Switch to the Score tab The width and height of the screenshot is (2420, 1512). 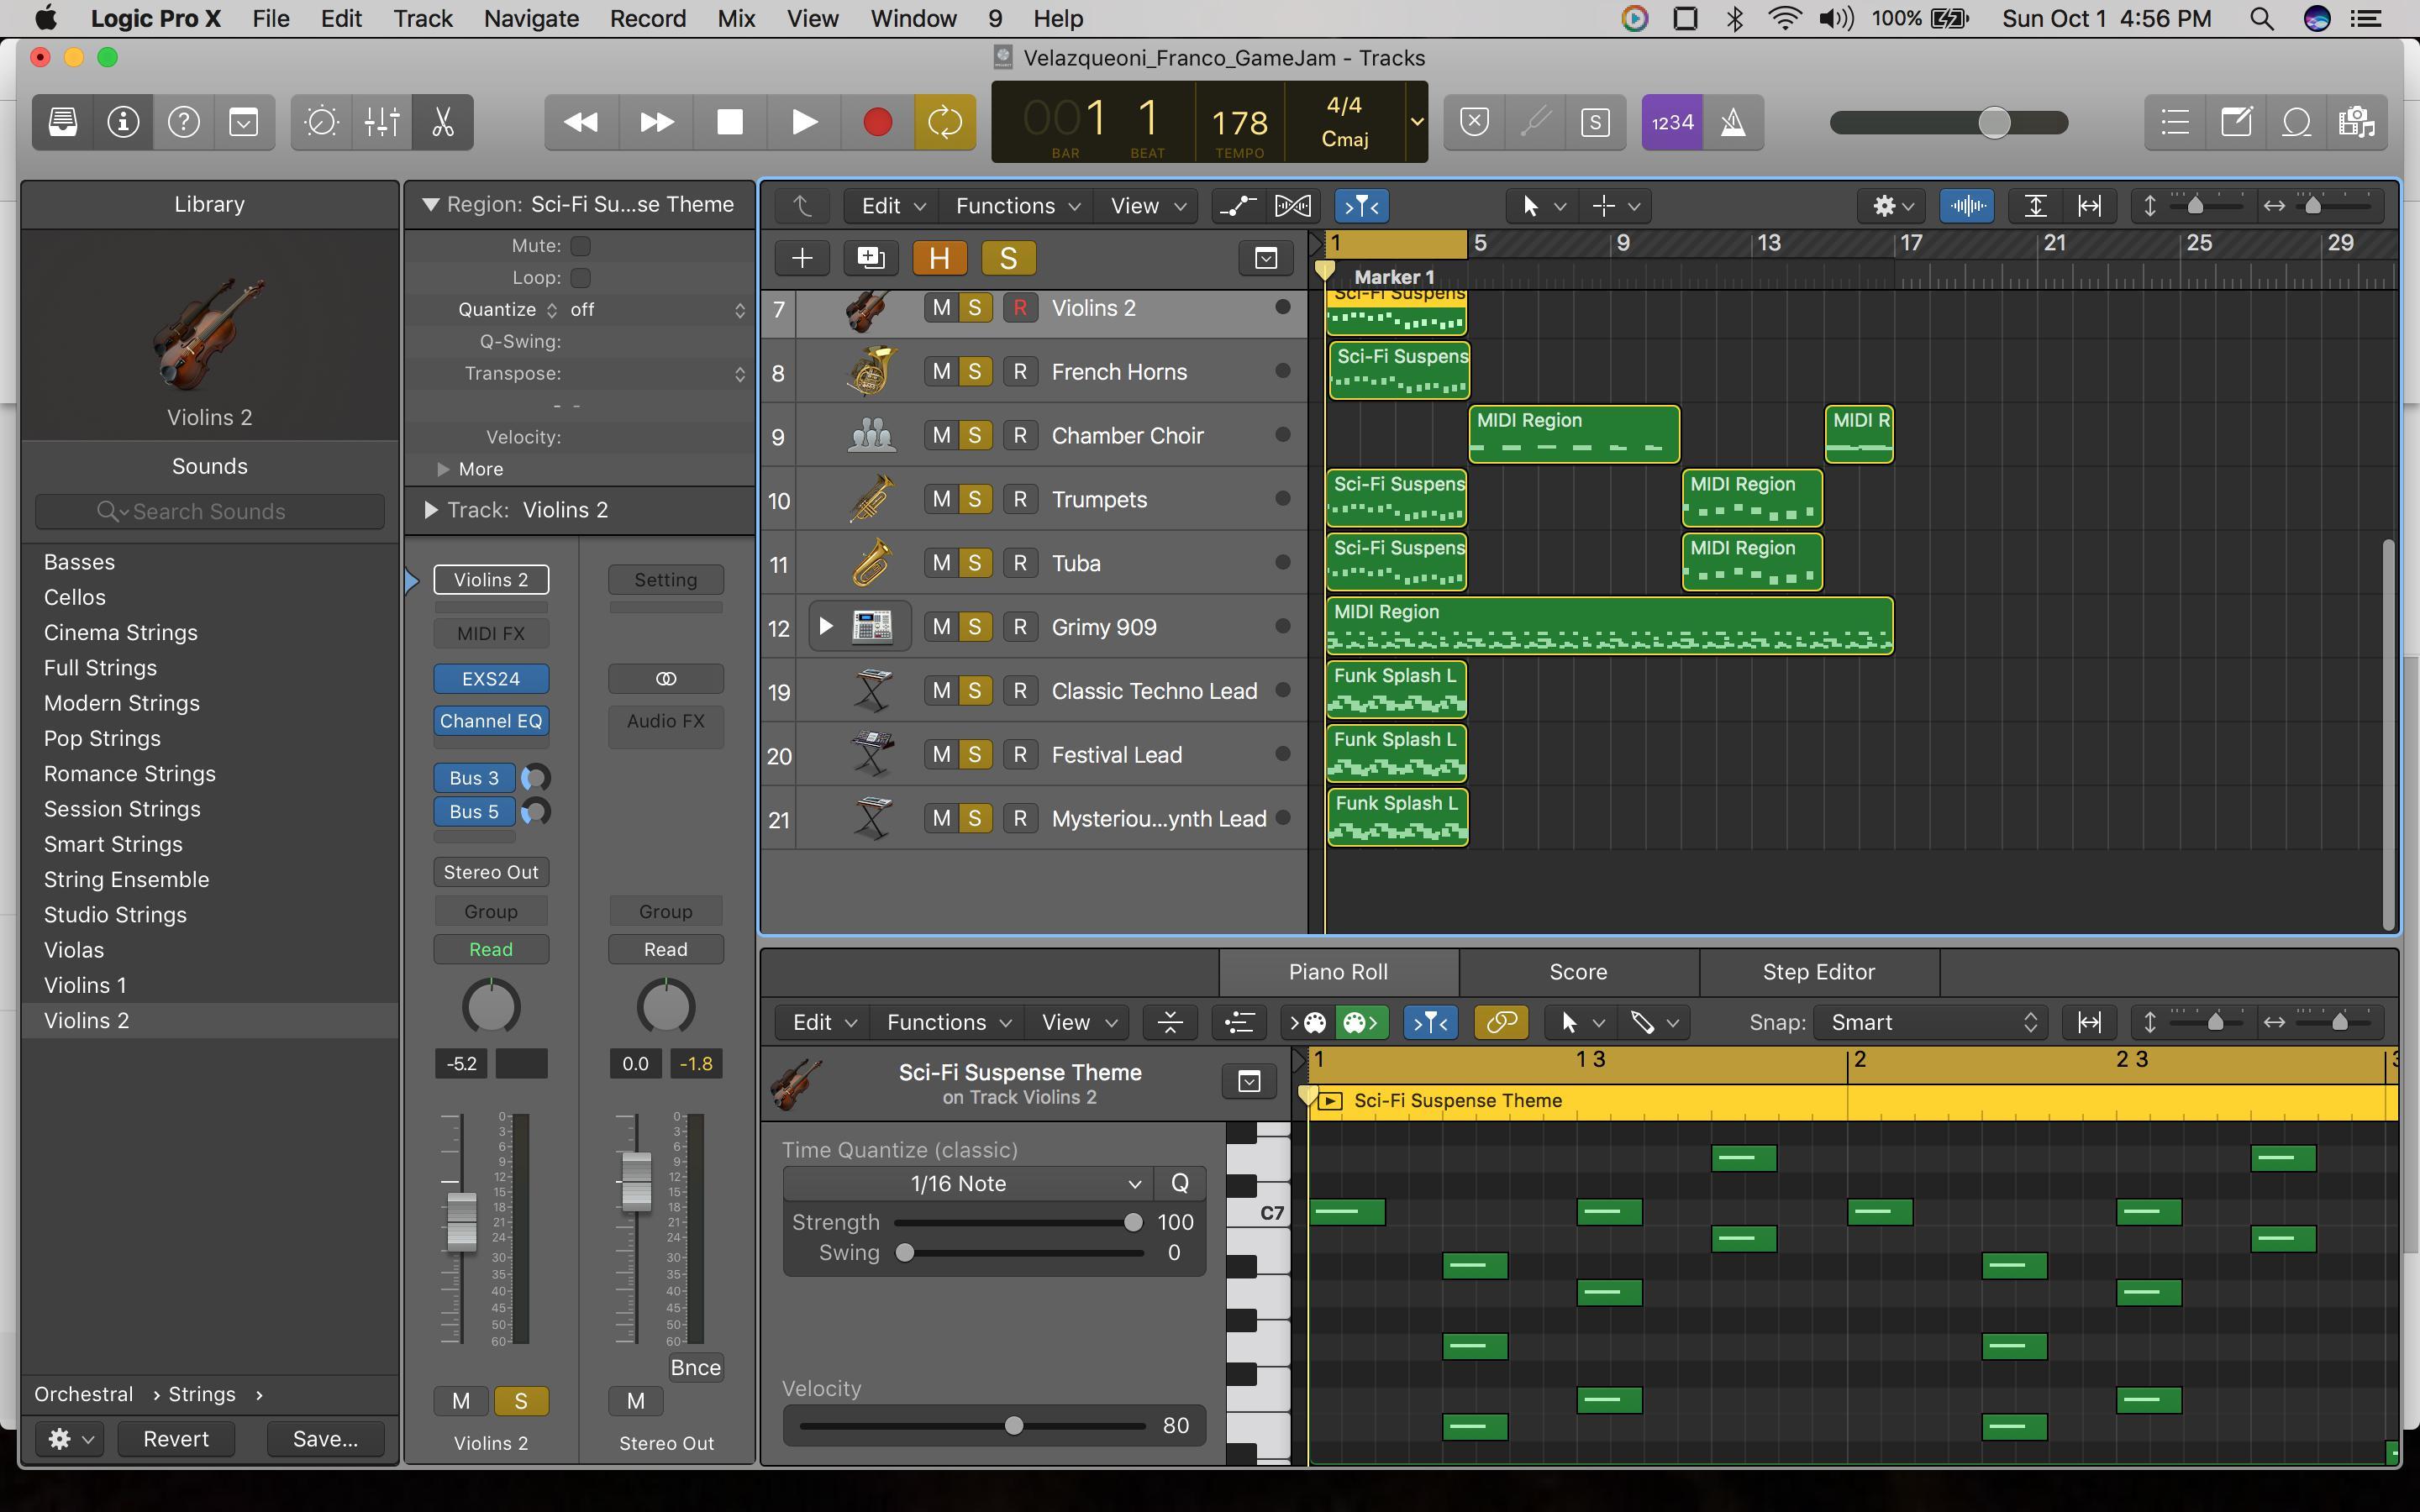1578,972
